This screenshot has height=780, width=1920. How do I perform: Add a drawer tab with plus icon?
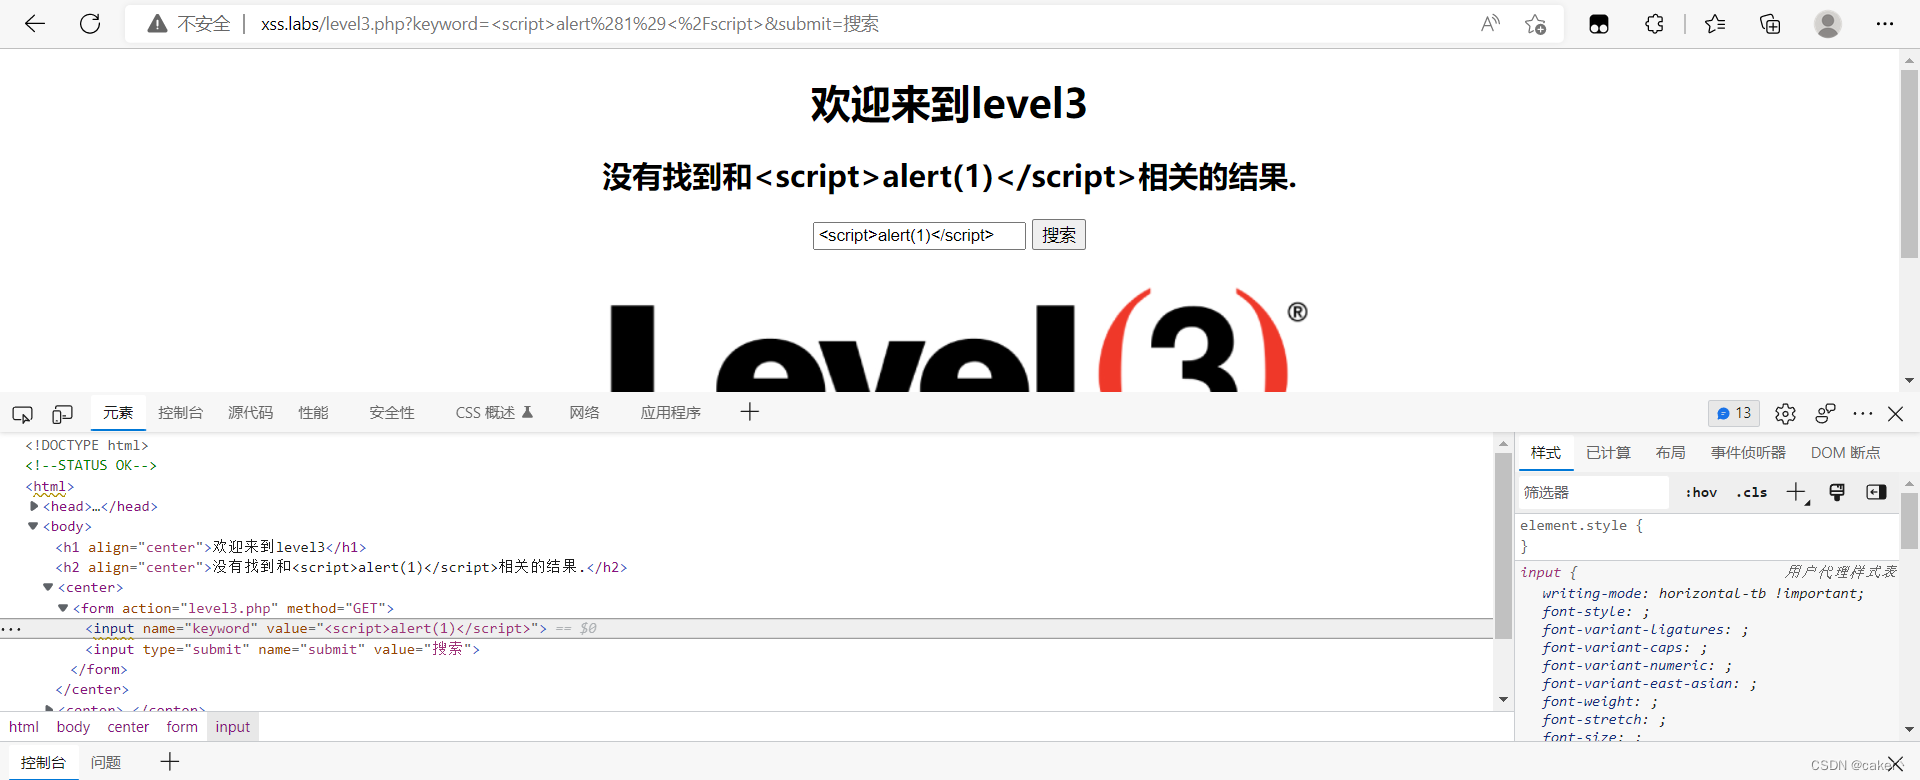(x=170, y=762)
